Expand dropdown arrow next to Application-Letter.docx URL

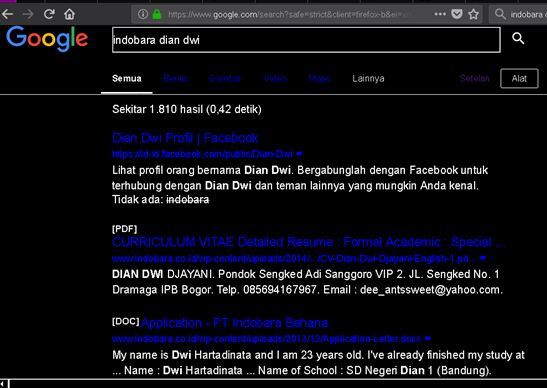pos(428,338)
